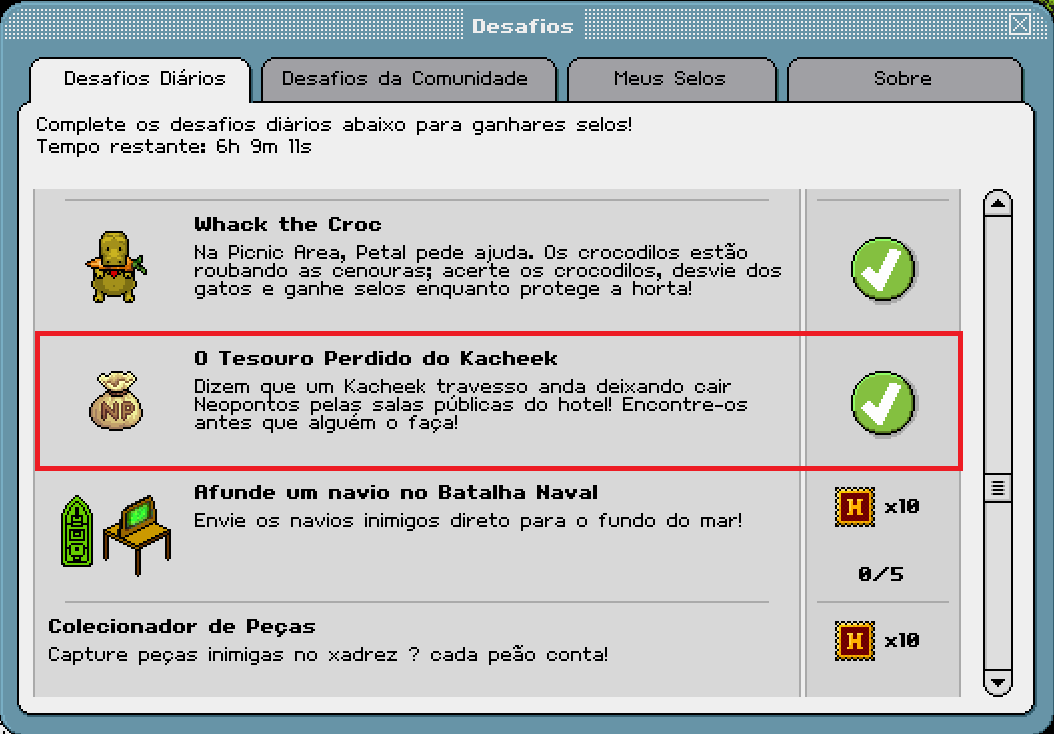
Task: Click the Colecionador de Peças stamp icon
Action: (x=855, y=641)
